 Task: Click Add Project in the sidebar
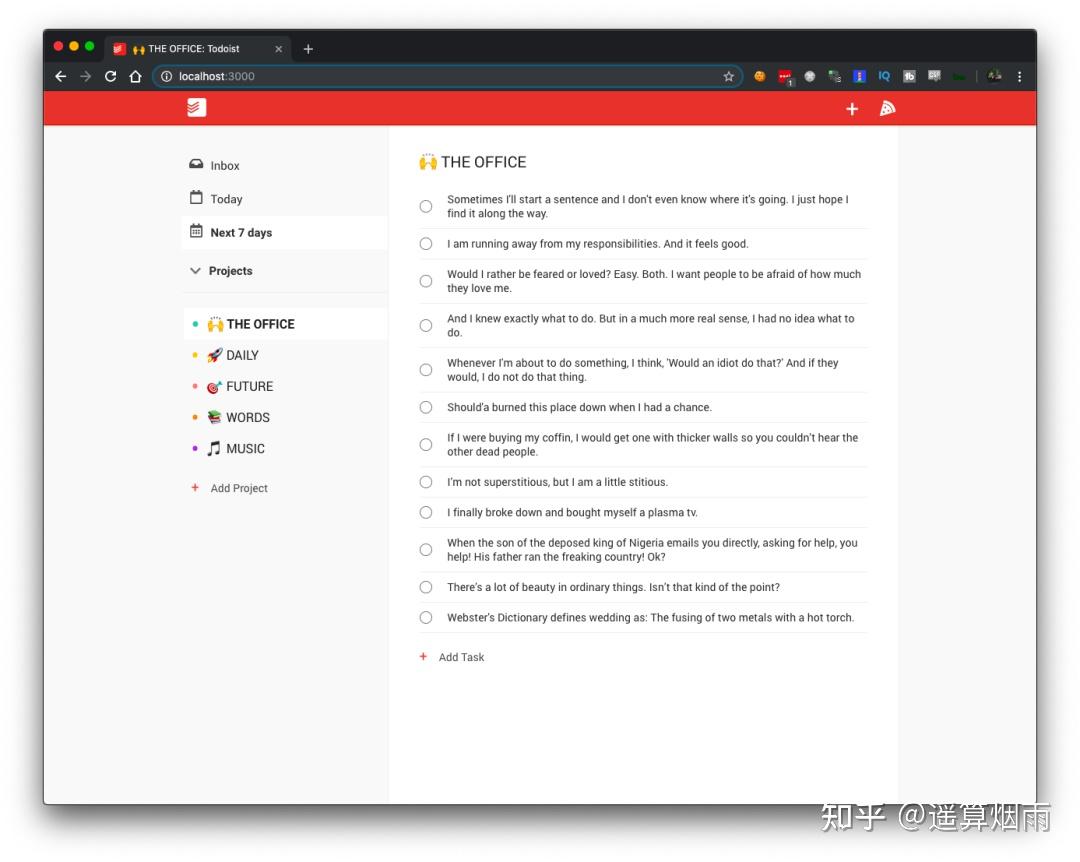(x=239, y=488)
